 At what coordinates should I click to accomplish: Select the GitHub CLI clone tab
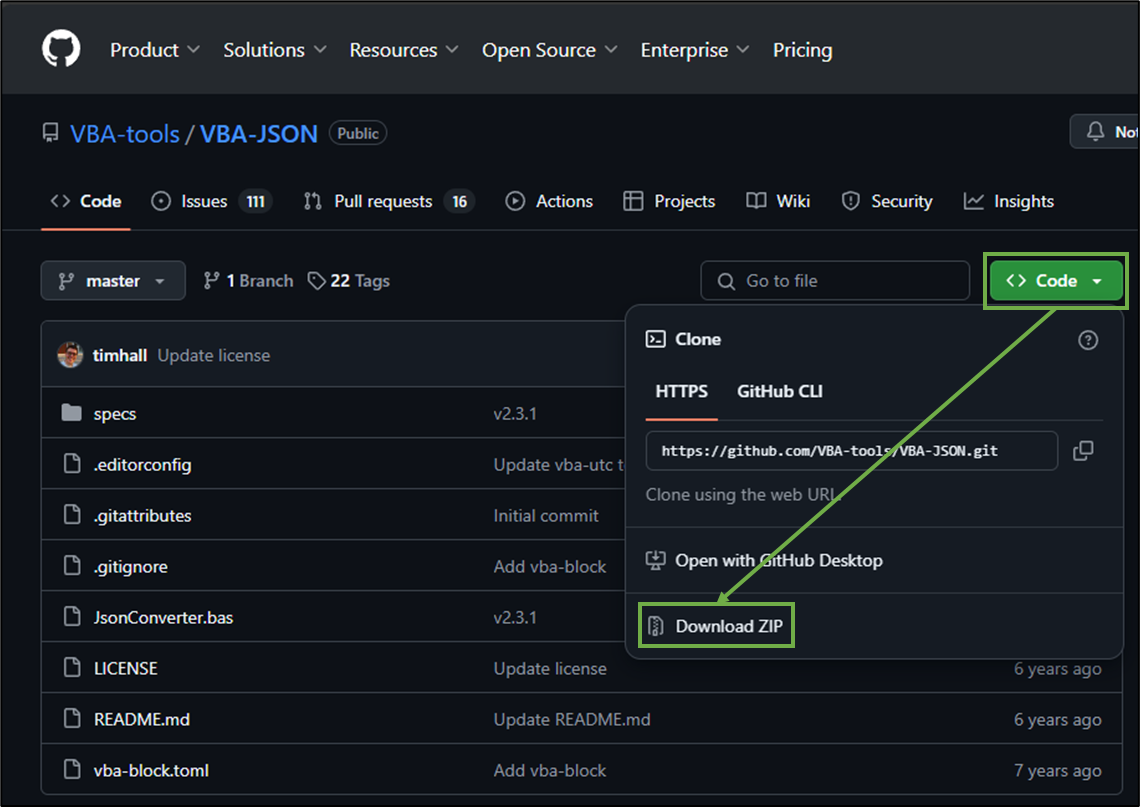[779, 391]
